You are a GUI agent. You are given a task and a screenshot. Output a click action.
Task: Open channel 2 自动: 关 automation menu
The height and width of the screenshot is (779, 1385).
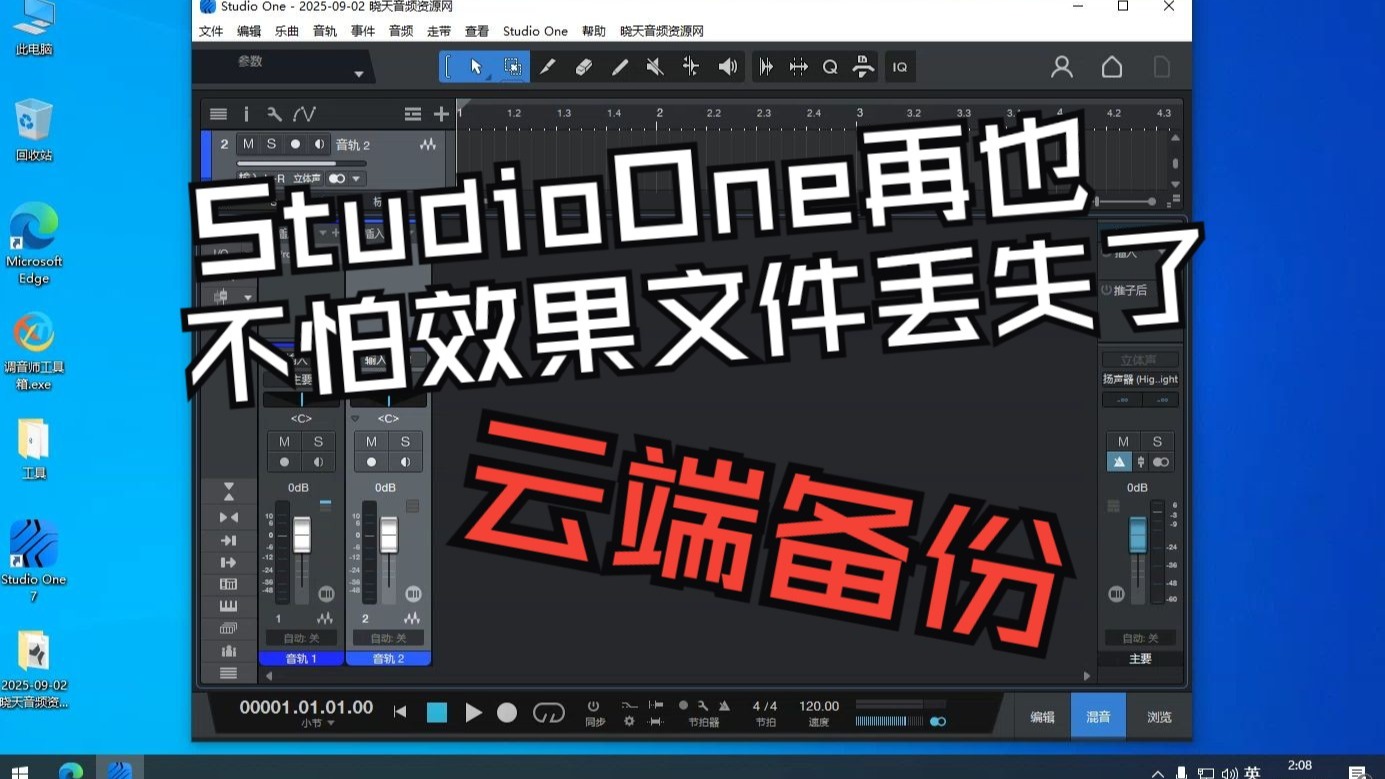[x=388, y=638]
